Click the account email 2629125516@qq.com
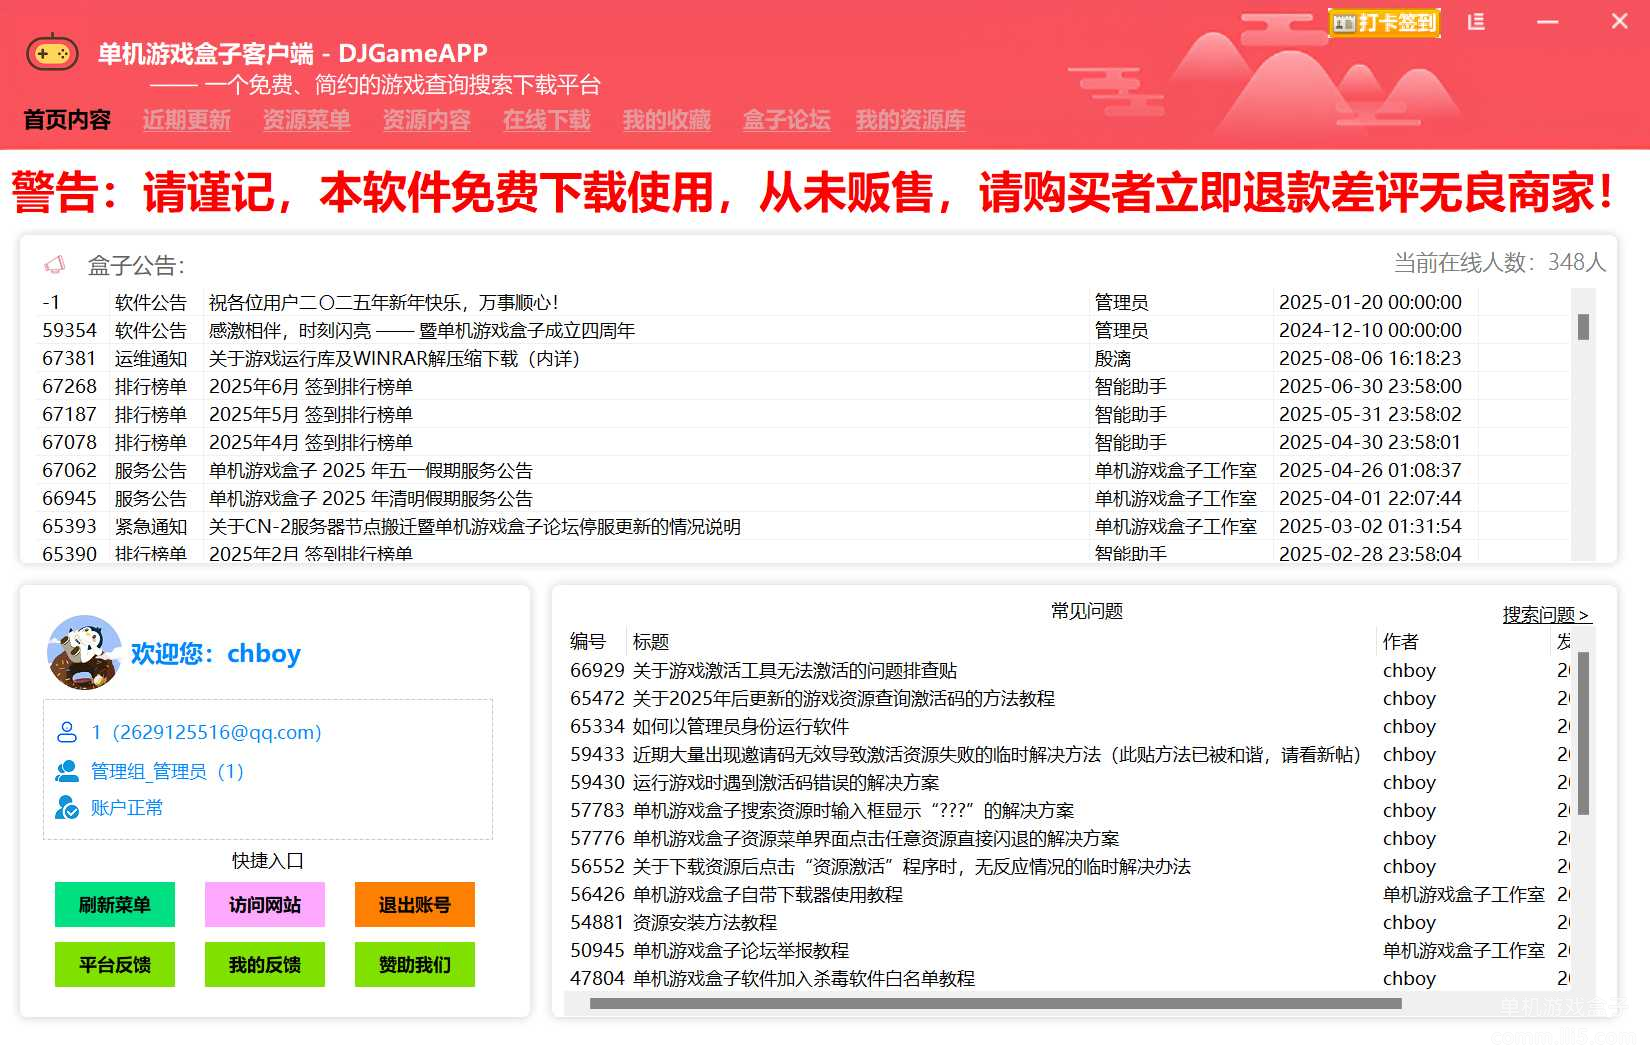 coord(217,732)
